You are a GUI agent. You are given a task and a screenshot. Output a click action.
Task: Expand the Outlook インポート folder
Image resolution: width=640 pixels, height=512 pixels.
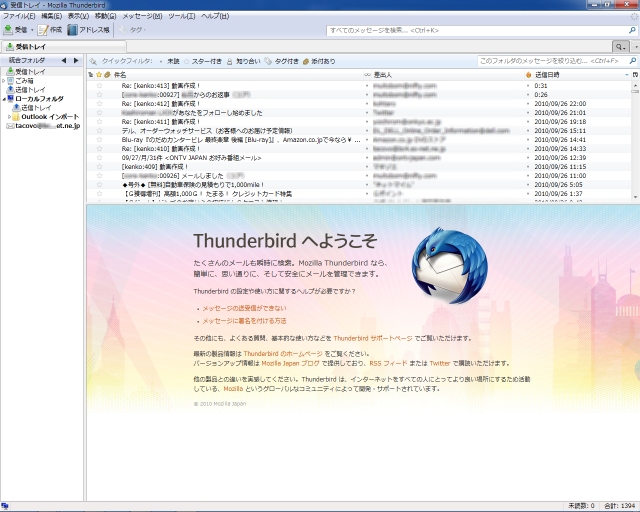pos(9,117)
